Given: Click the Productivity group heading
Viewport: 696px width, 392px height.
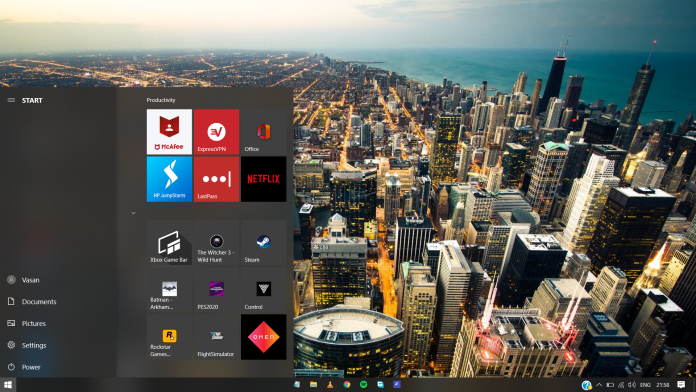Looking at the screenshot, I should [161, 100].
